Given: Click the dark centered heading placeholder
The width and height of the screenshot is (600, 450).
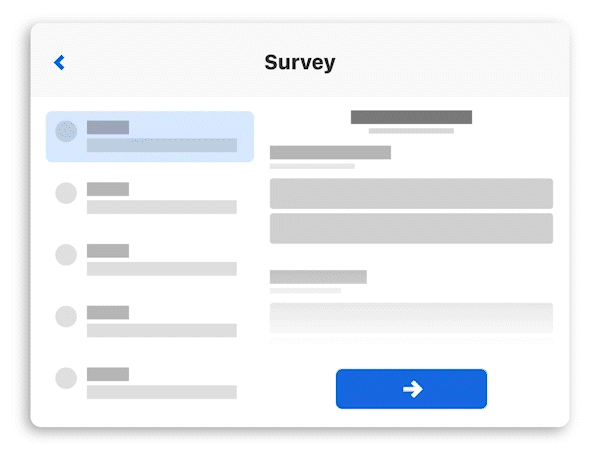Looking at the screenshot, I should tap(411, 117).
